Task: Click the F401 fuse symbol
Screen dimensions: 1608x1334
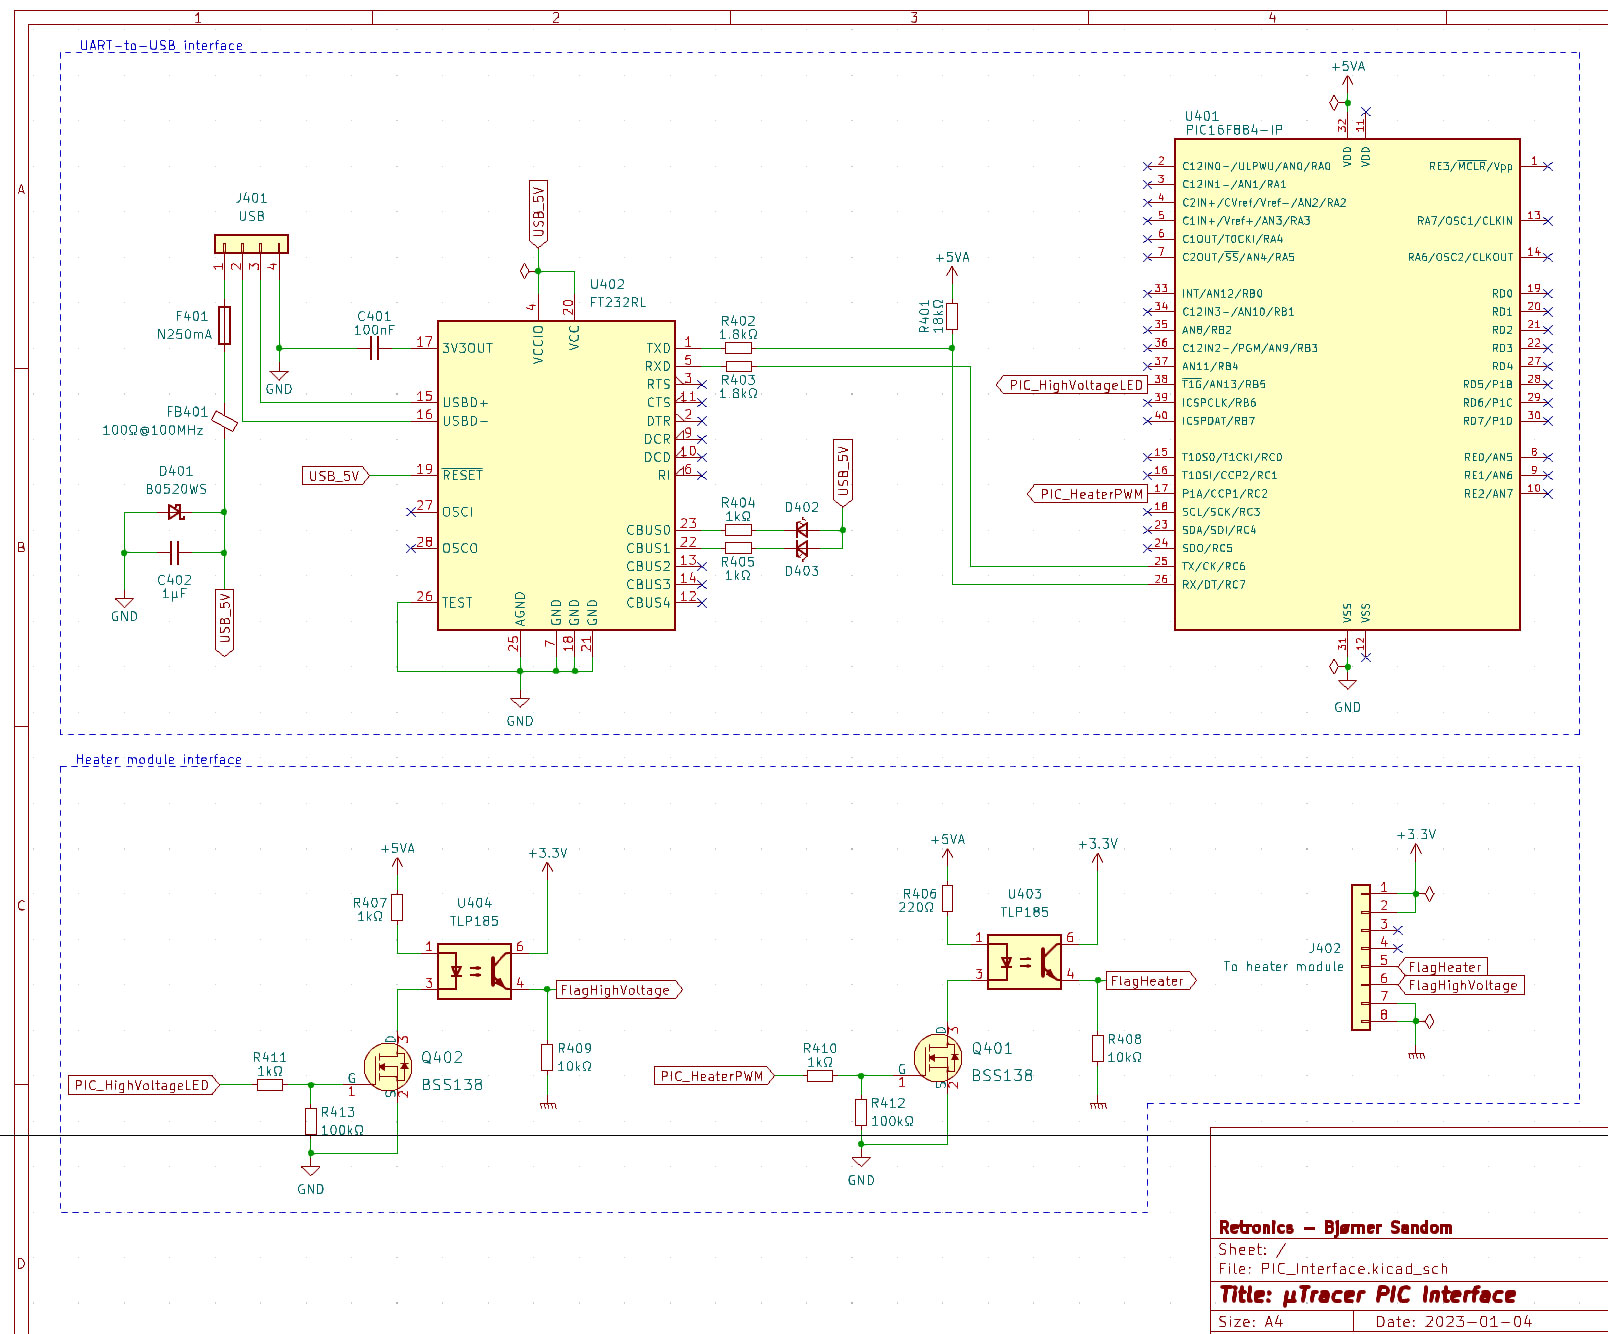Action: pos(224,325)
